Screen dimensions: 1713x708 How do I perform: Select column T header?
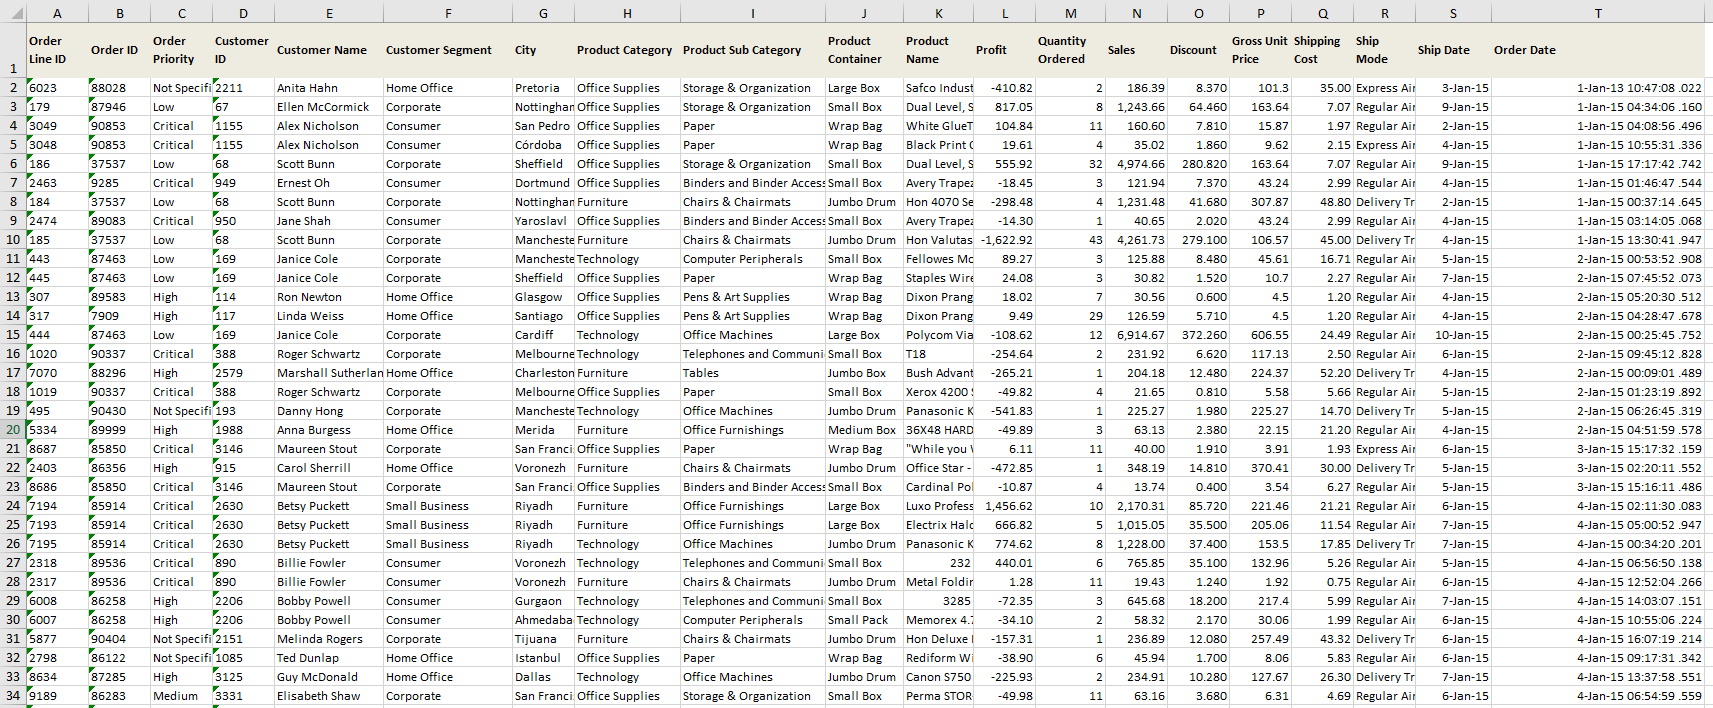[1598, 13]
